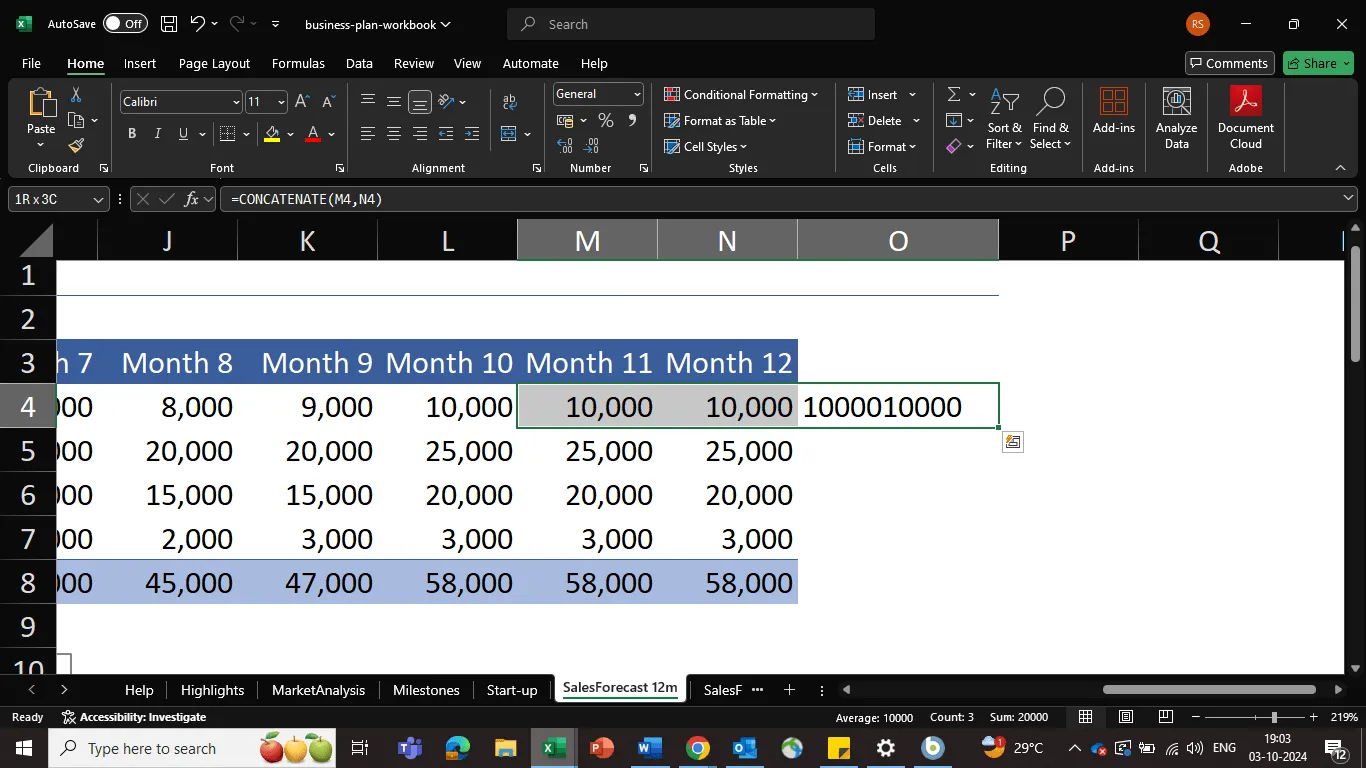Toggle Center alignment
The width and height of the screenshot is (1366, 768).
[x=394, y=134]
